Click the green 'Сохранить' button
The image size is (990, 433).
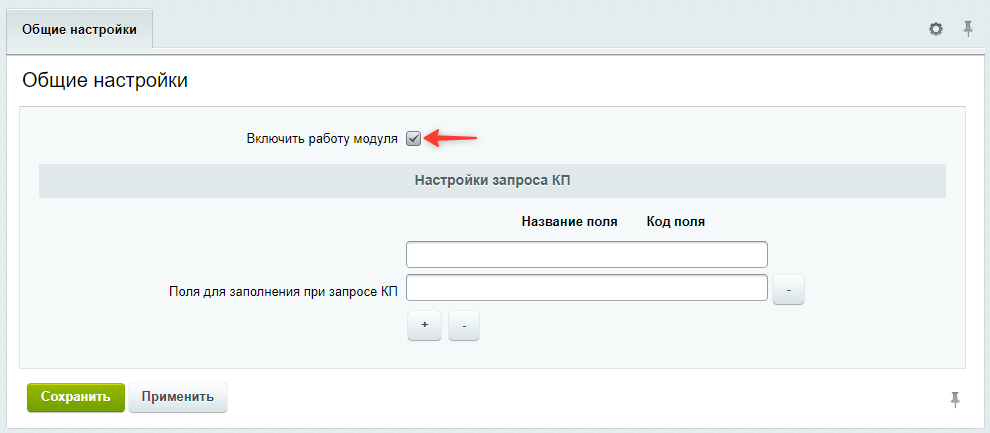coord(76,397)
